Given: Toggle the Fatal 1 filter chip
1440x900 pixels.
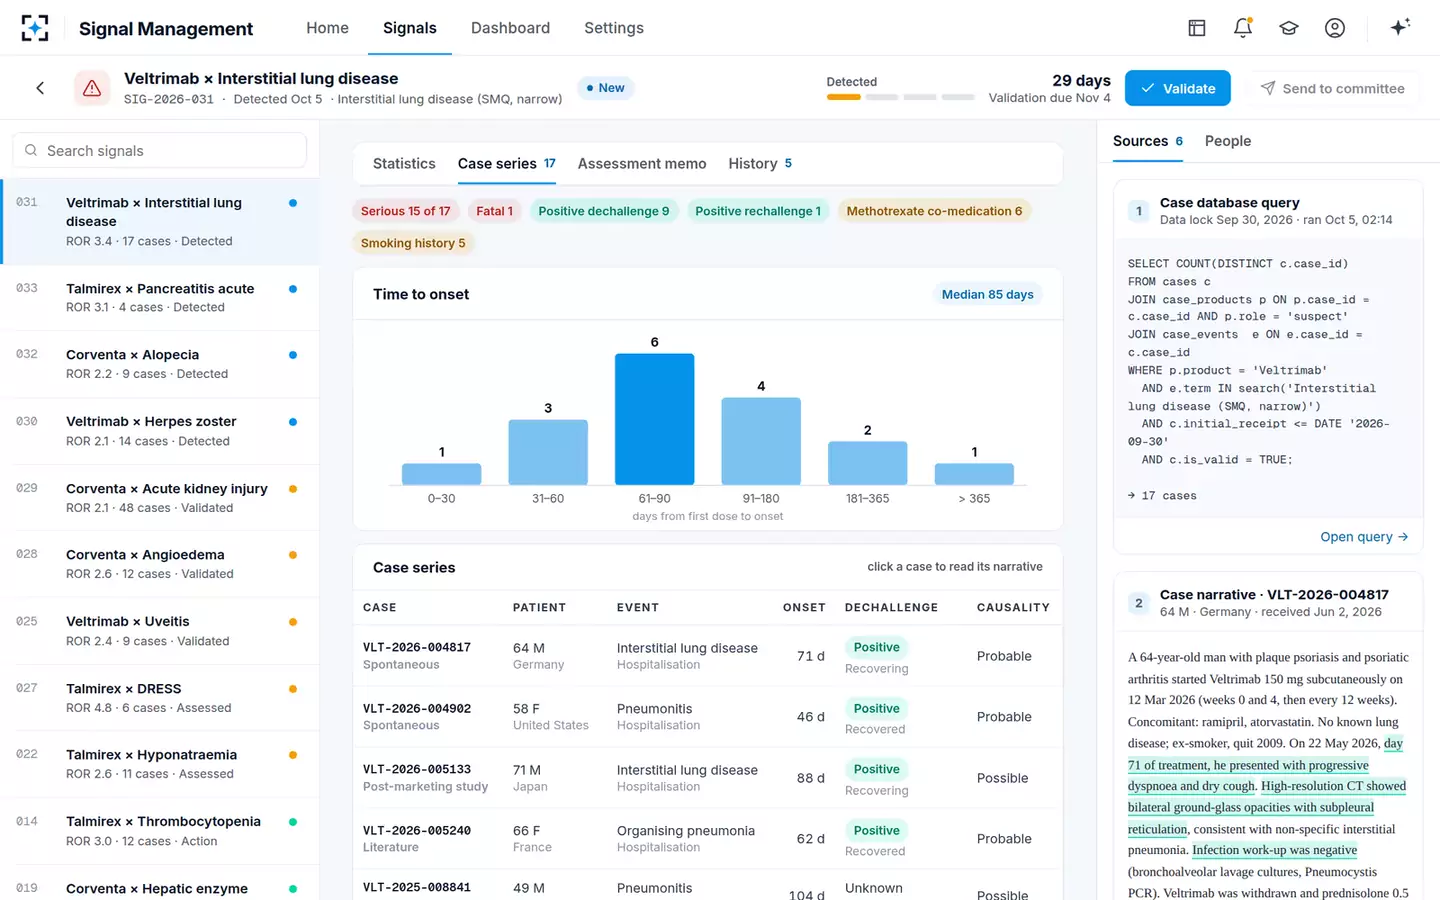Looking at the screenshot, I should pyautogui.click(x=494, y=211).
